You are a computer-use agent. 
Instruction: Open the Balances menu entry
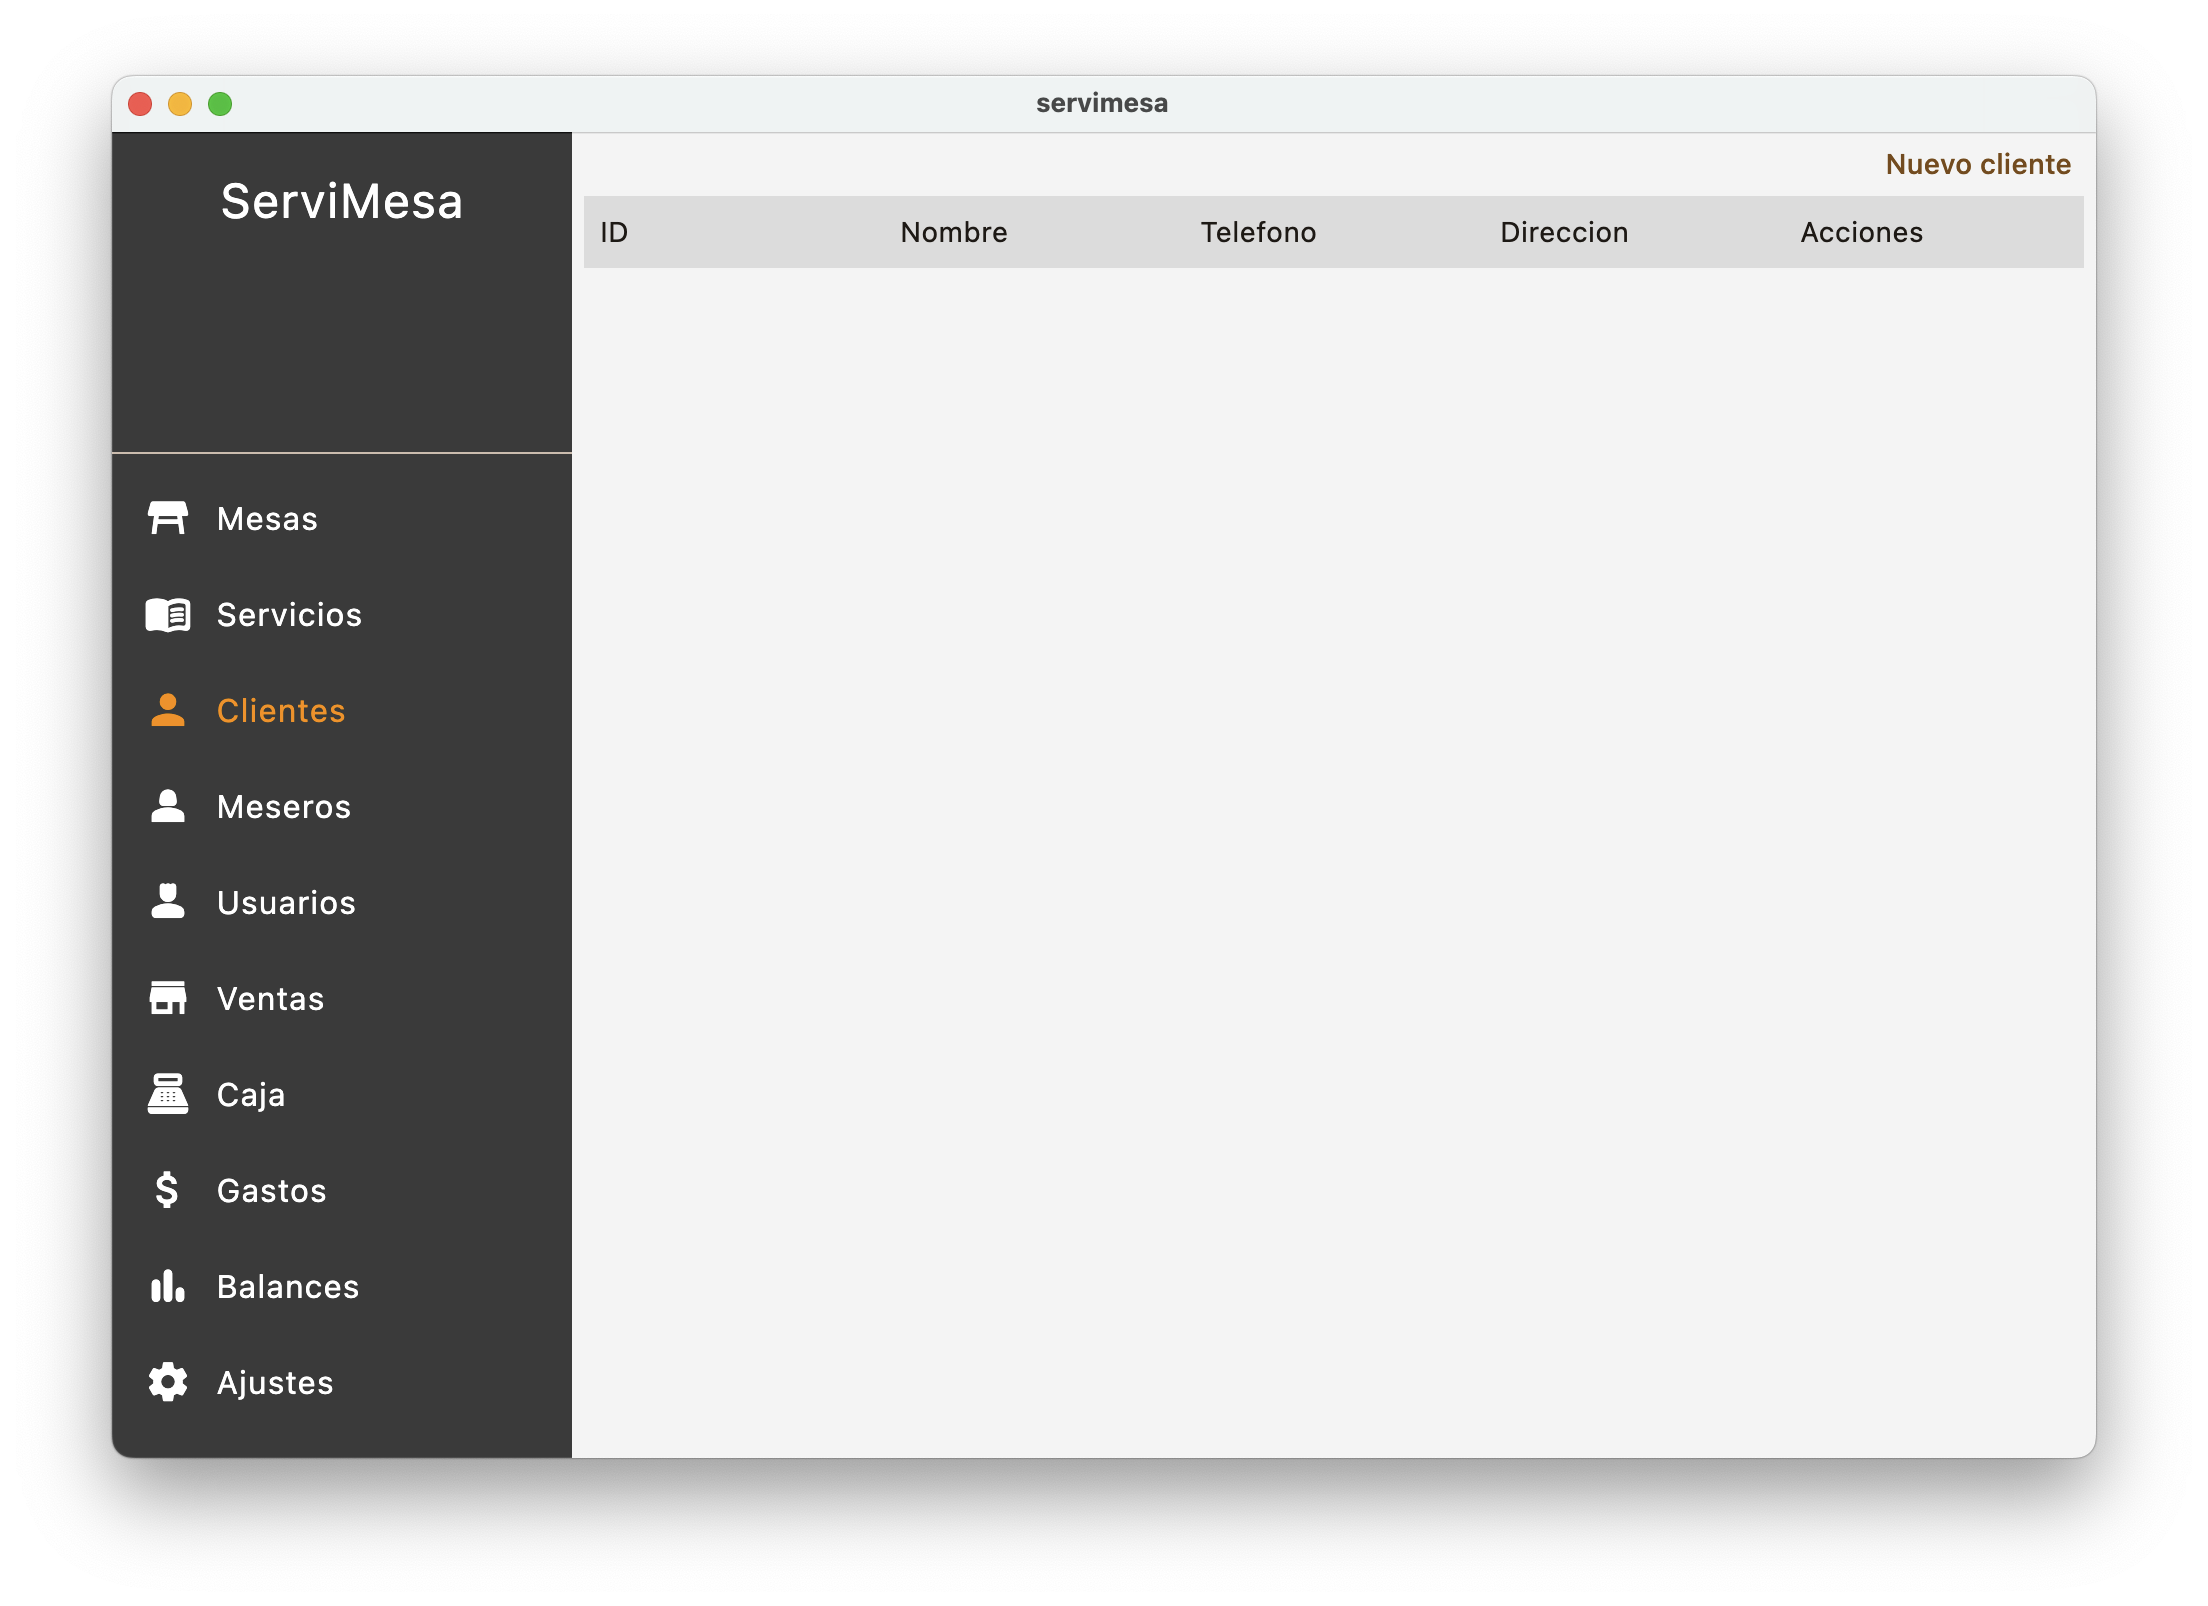pyautogui.click(x=288, y=1287)
